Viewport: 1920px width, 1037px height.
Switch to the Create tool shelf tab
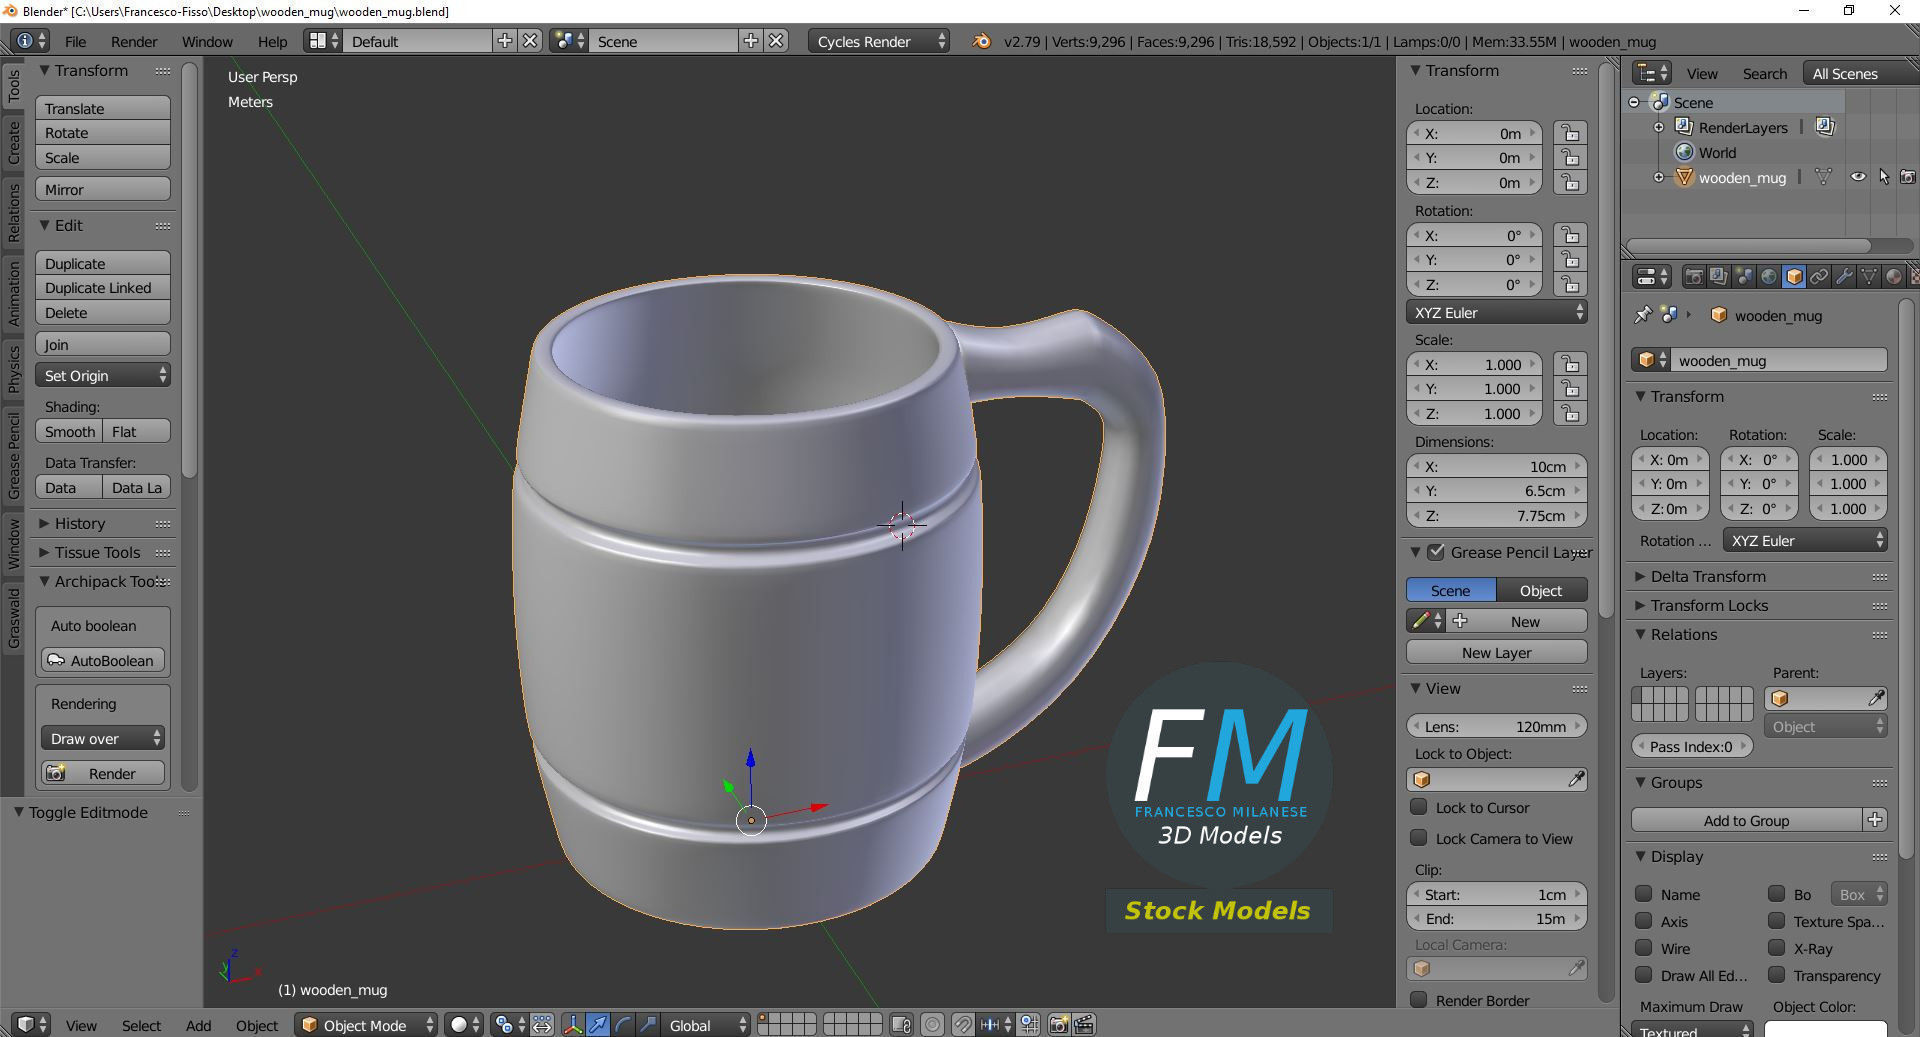[x=13, y=143]
